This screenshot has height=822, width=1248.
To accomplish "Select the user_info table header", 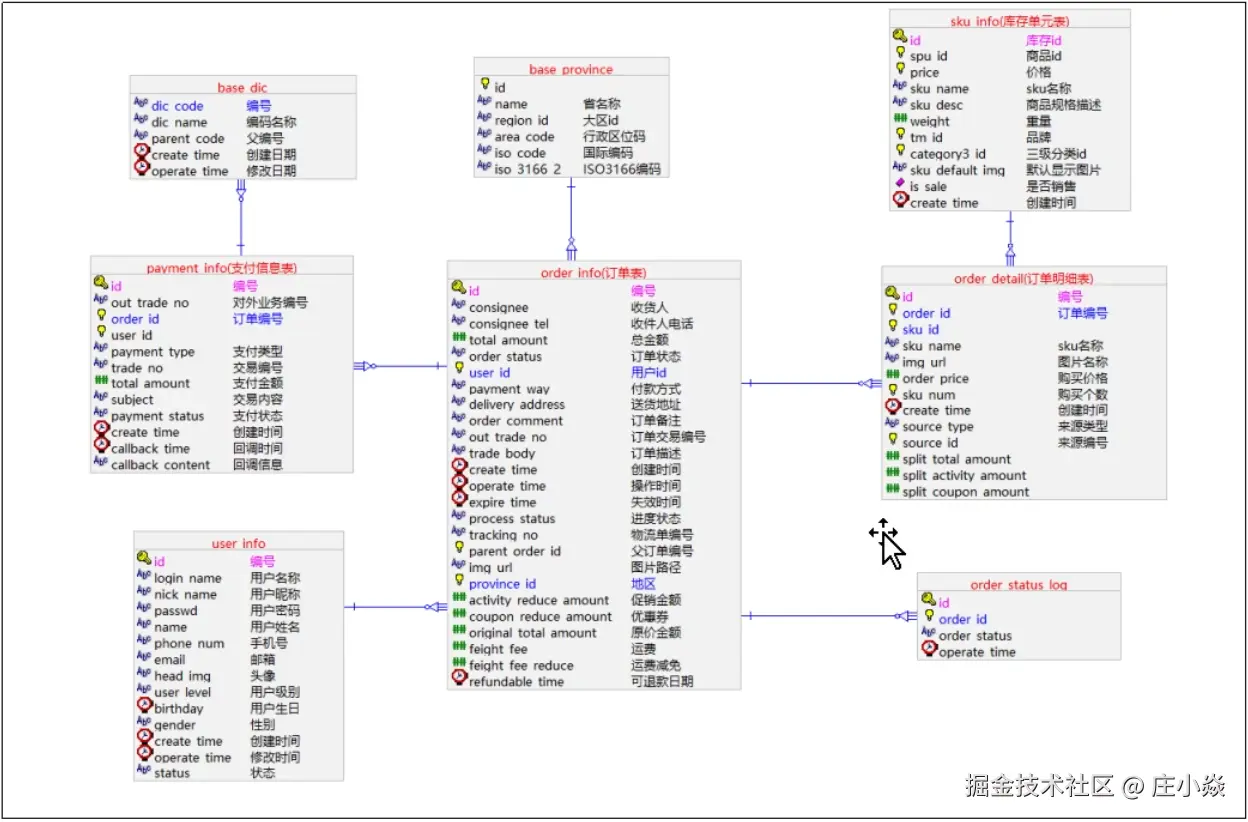I will [x=239, y=543].
